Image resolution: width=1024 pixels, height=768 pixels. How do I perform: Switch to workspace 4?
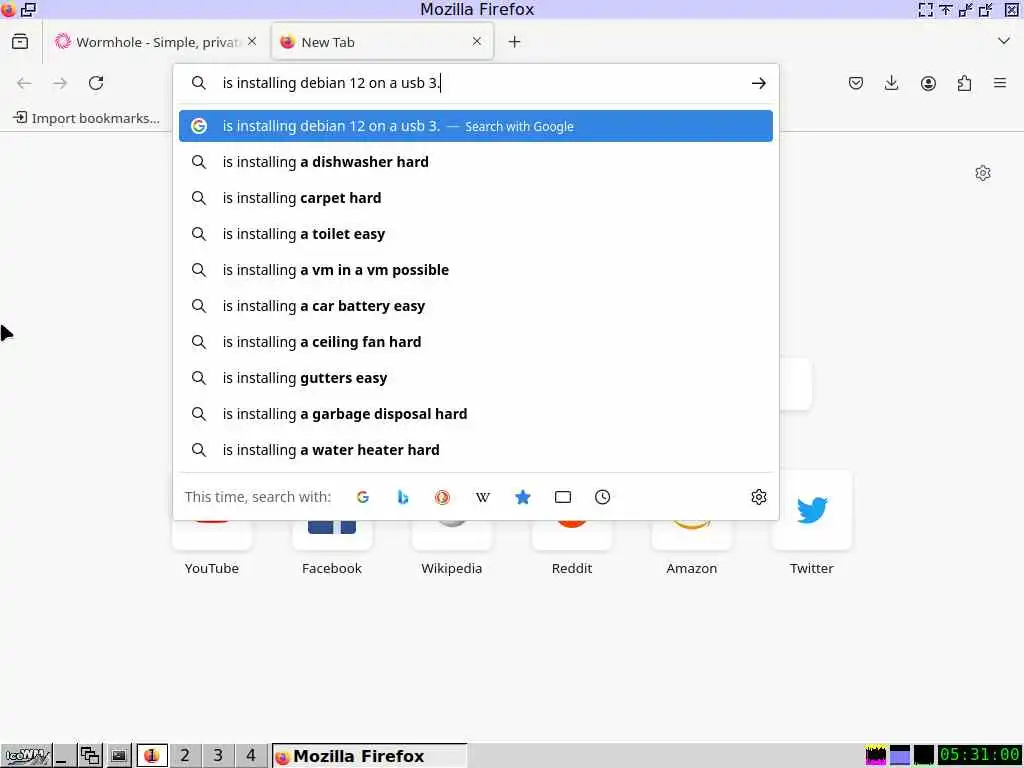[251, 756]
